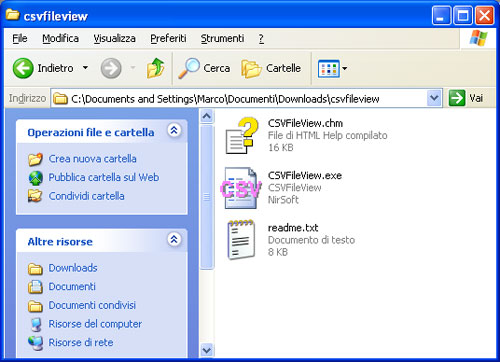The image size is (500, 362).
Task: Open Risorse di rete link
Action: [x=81, y=342]
